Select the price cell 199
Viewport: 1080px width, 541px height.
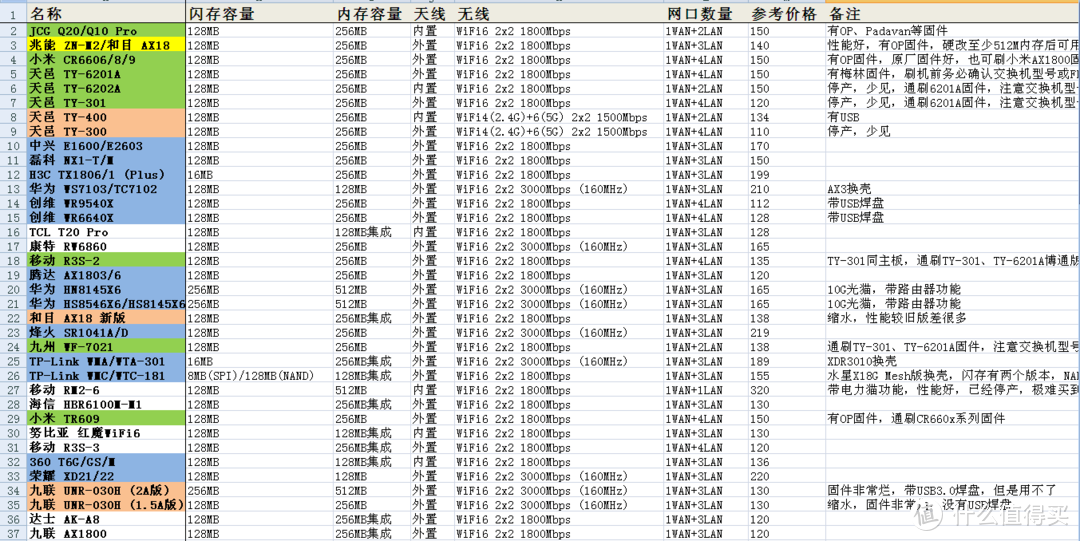click(786, 174)
